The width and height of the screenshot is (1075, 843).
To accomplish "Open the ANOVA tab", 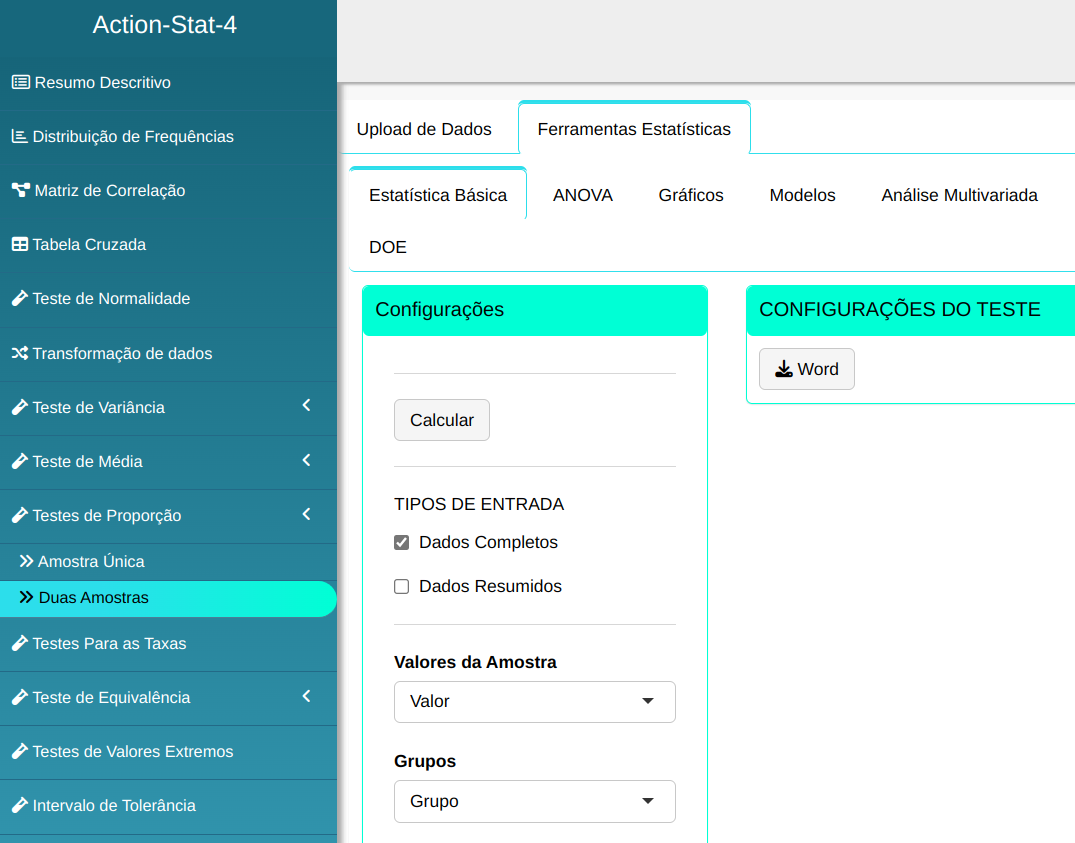I will 582,195.
